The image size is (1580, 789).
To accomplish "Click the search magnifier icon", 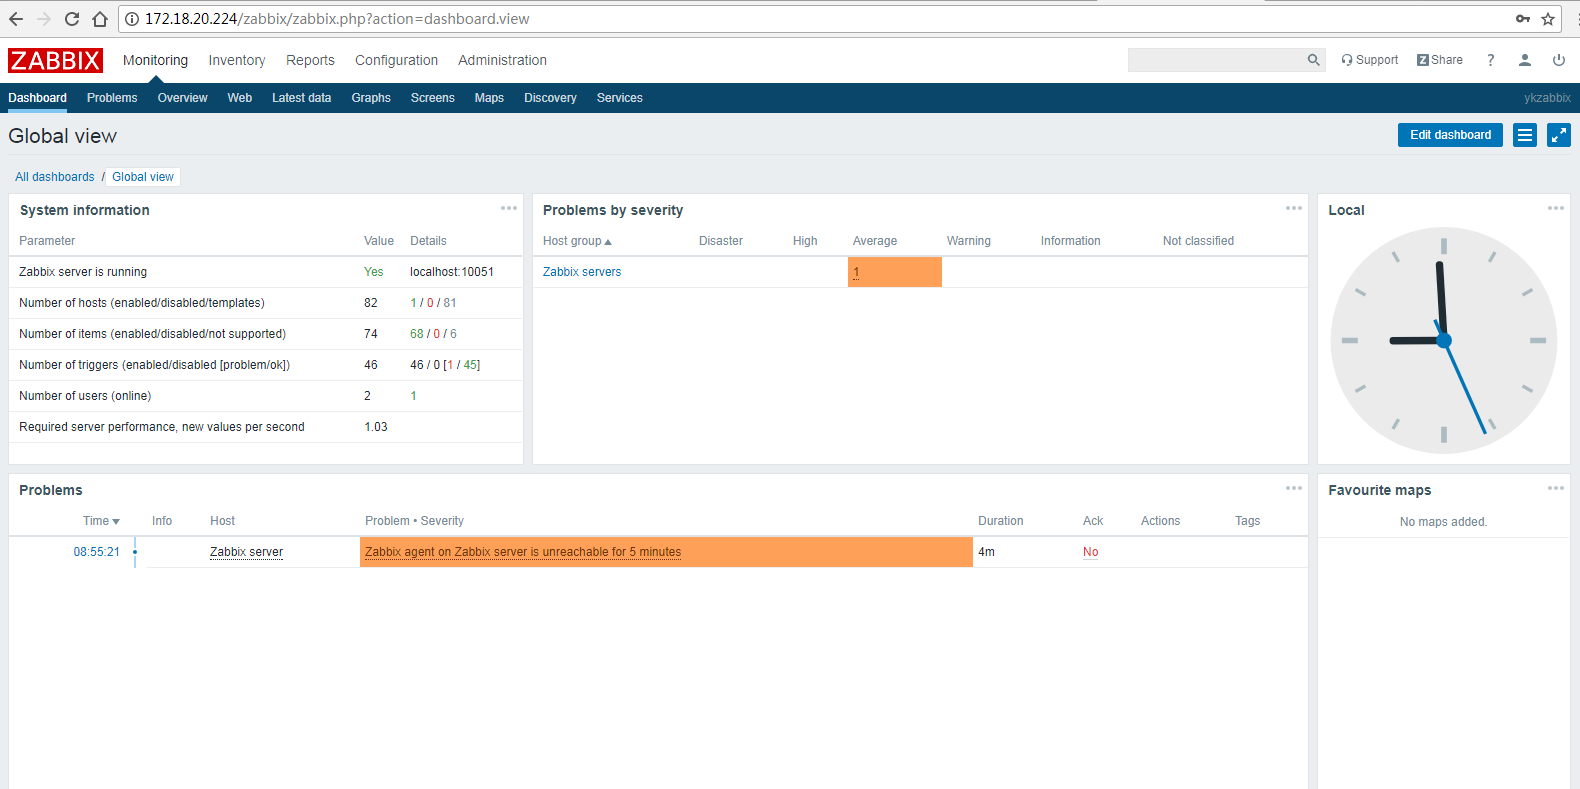I will [x=1314, y=60].
